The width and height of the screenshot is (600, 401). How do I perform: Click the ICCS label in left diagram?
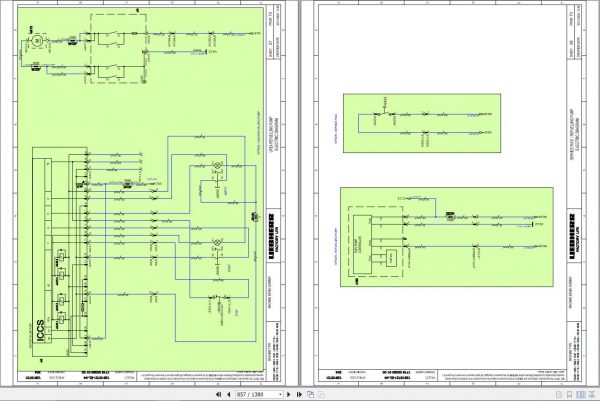pyautogui.click(x=40, y=331)
